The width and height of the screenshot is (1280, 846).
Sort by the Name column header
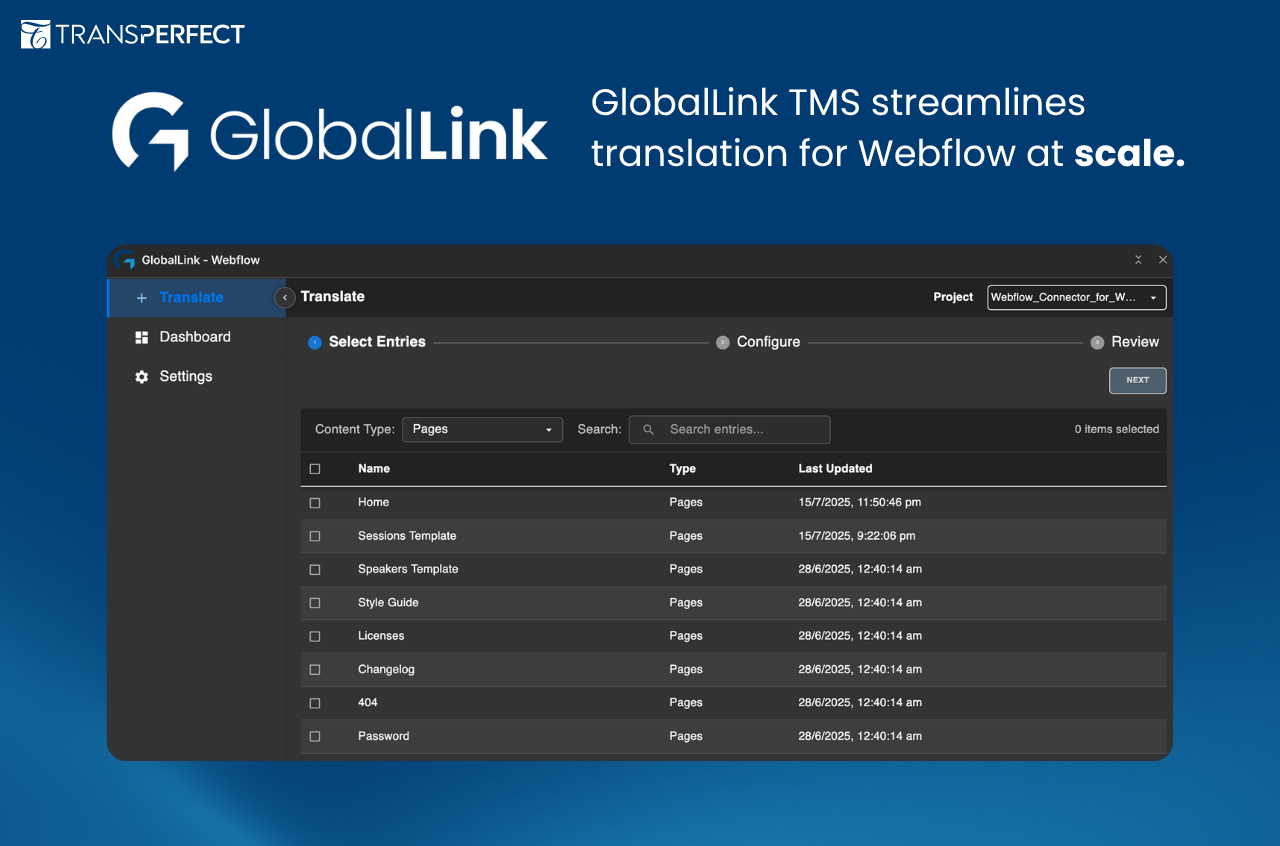pyautogui.click(x=374, y=469)
